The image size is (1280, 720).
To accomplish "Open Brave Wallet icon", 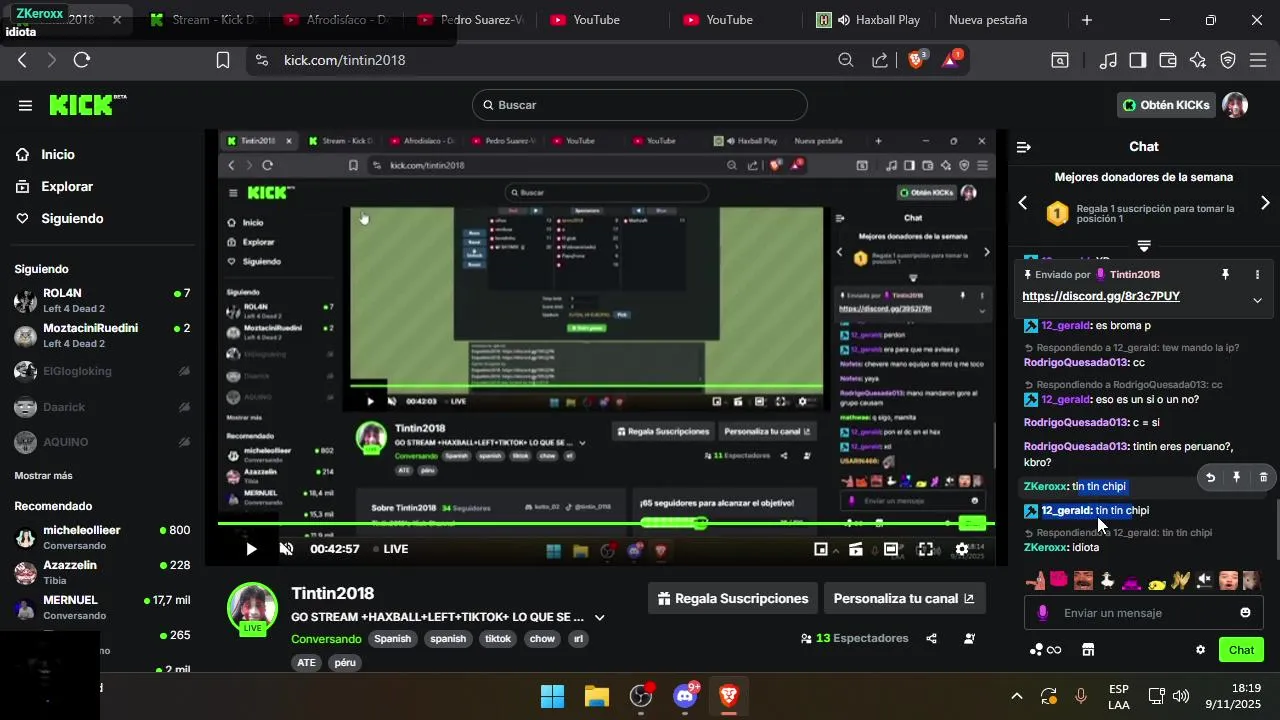I will pyautogui.click(x=1168, y=60).
